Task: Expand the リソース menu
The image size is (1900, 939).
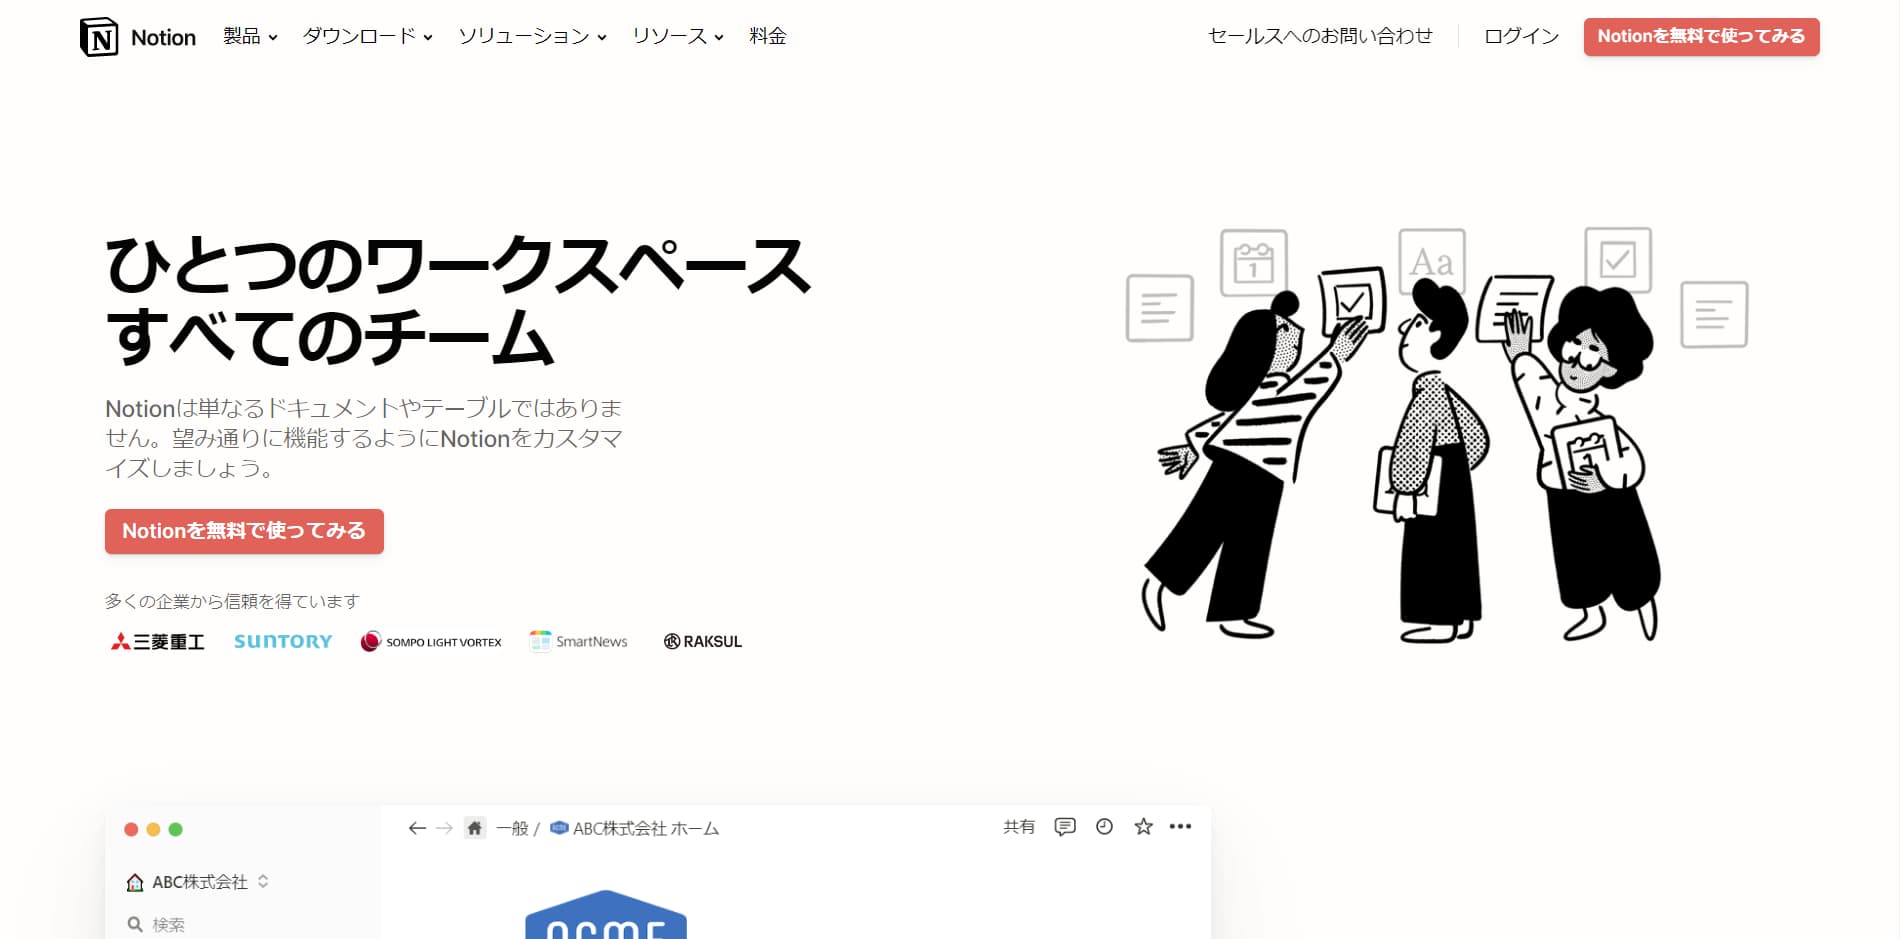Action: (x=677, y=37)
